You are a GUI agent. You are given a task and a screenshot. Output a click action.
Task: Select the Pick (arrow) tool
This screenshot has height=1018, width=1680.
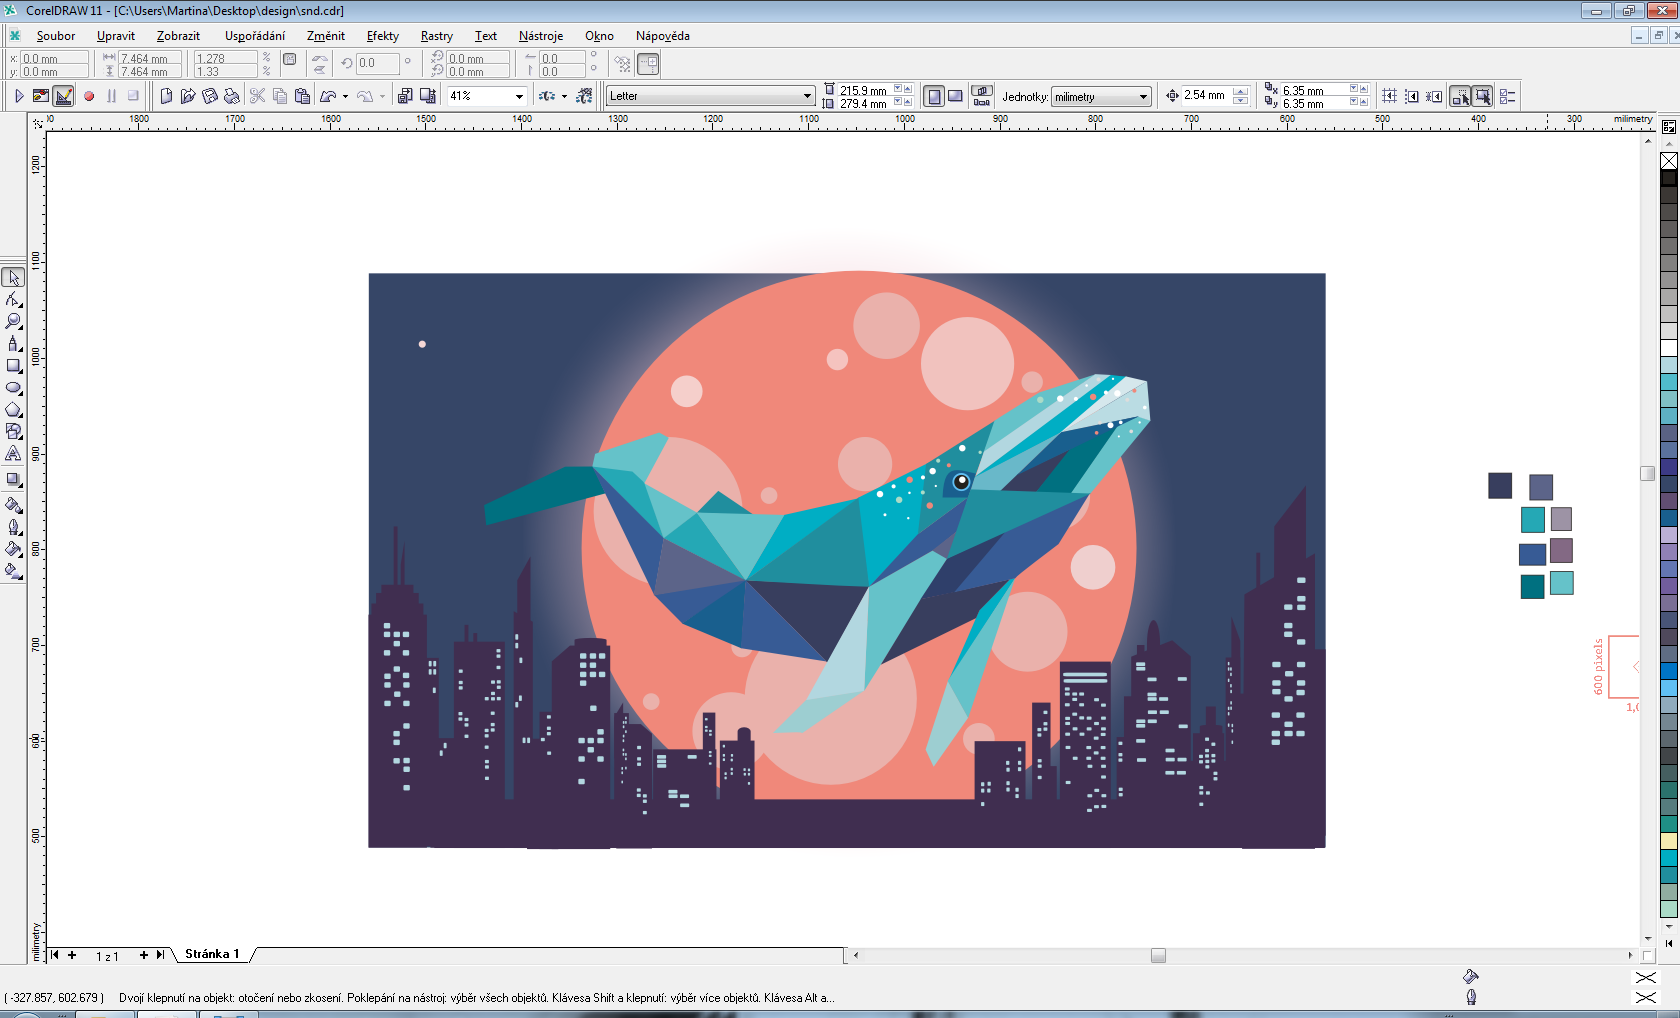tap(13, 278)
